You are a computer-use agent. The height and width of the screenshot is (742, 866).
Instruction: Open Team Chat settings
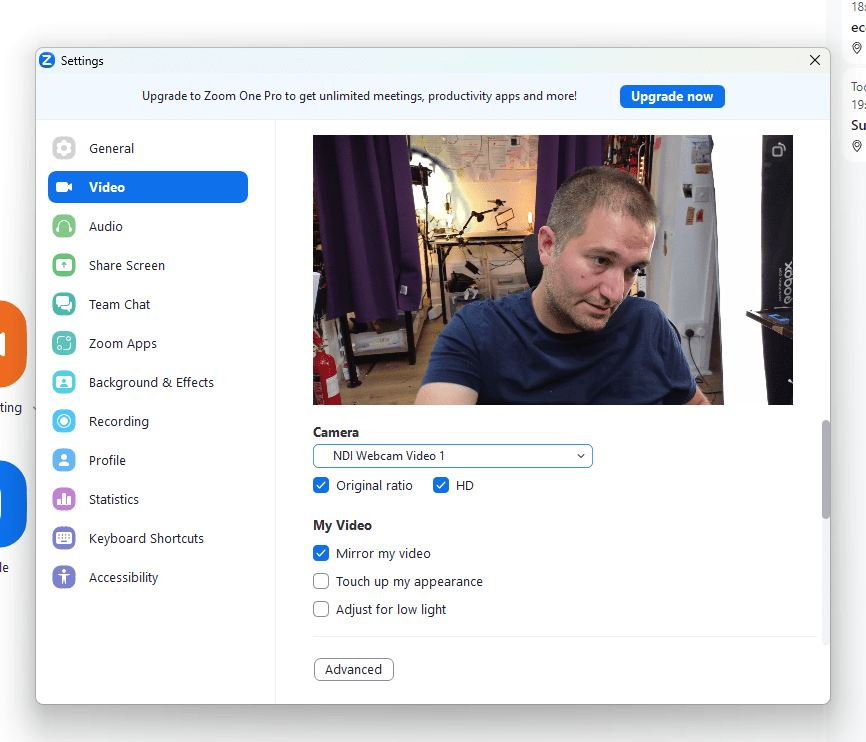[148, 304]
